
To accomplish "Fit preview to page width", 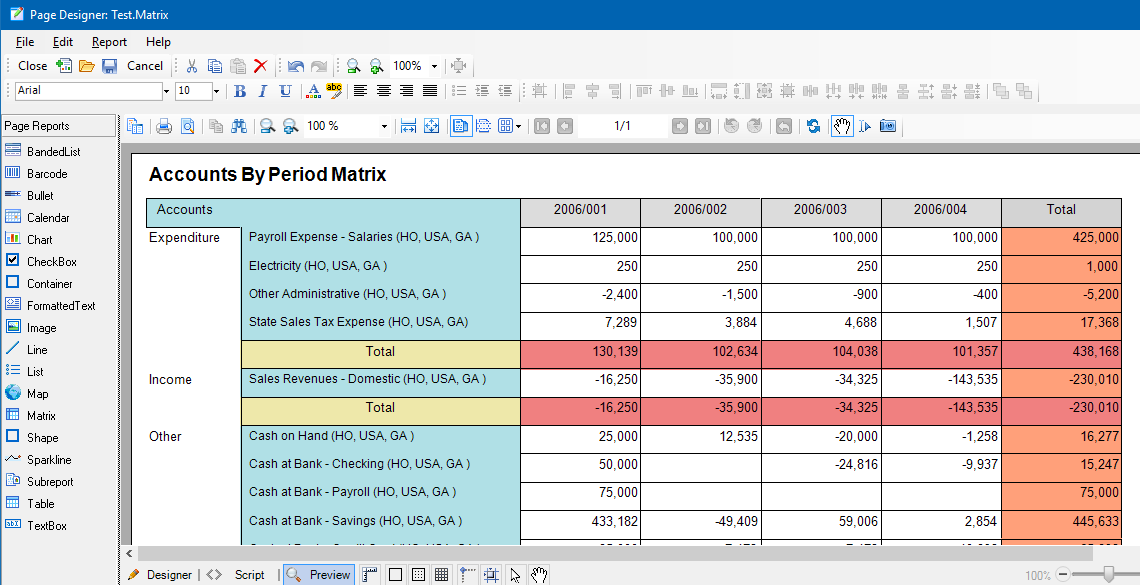I will (x=409, y=126).
